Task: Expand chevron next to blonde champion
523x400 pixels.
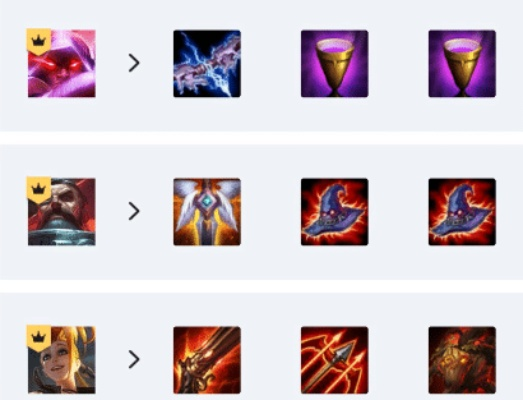Action: (134, 359)
